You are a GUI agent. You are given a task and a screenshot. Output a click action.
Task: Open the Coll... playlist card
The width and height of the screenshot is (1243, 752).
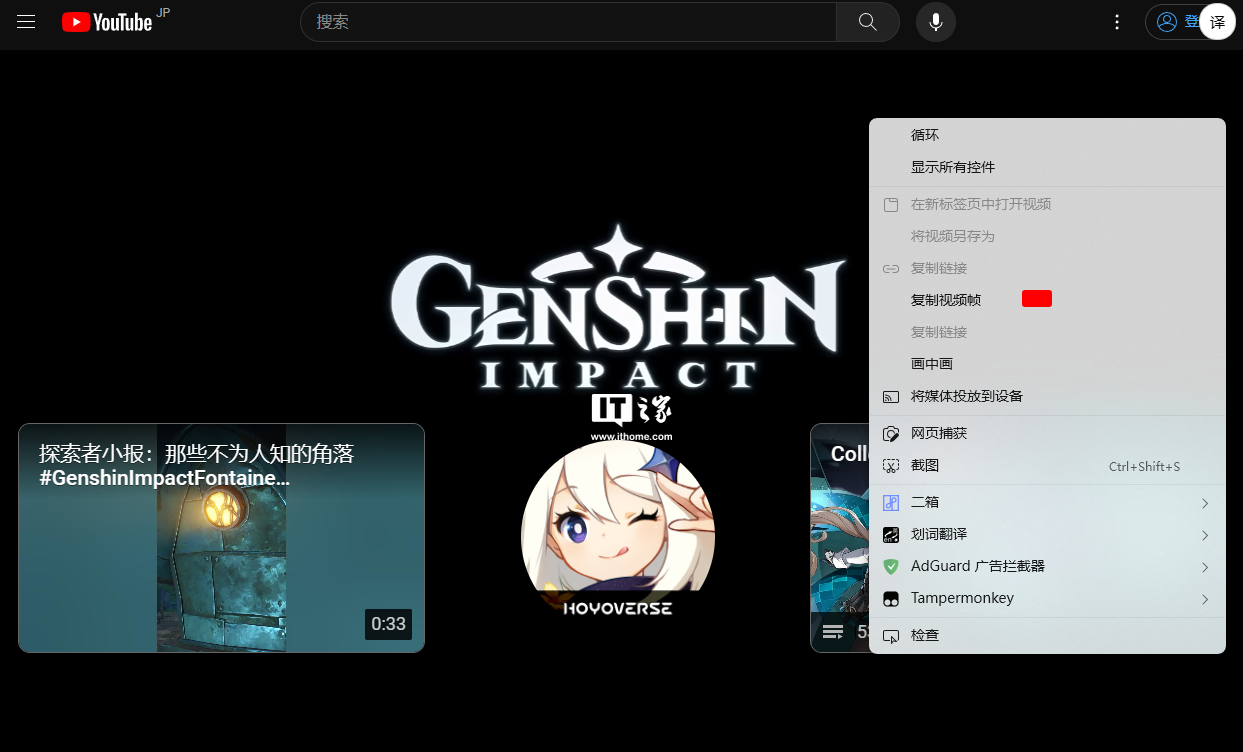click(840, 538)
